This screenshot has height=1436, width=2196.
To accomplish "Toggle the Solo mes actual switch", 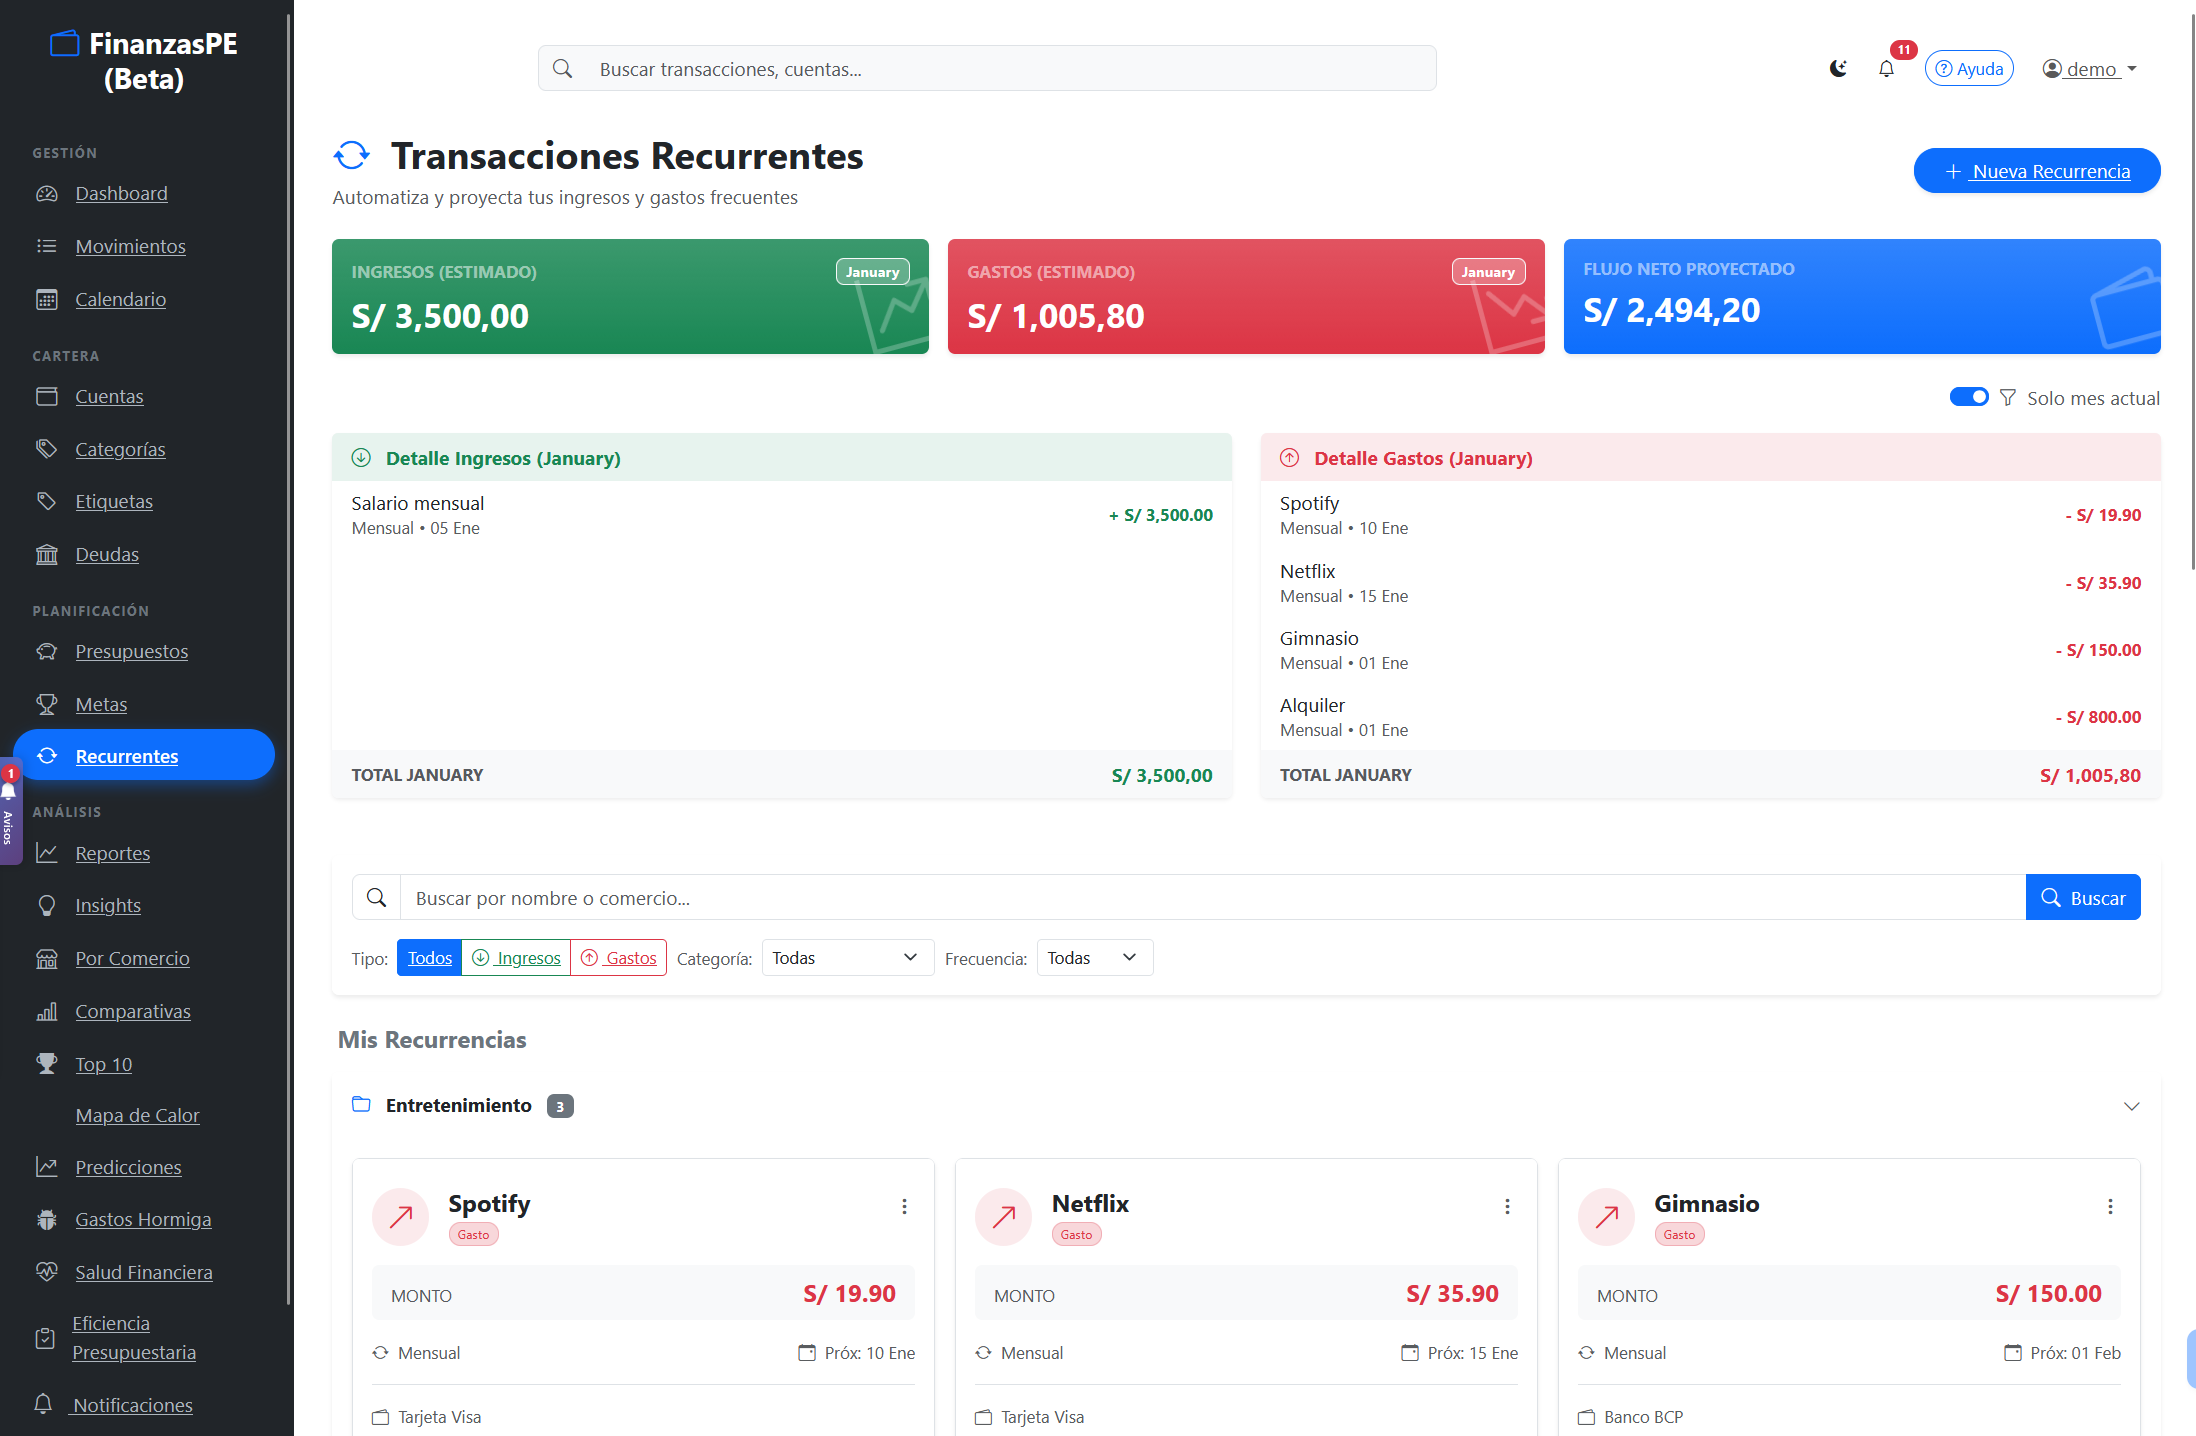I will pos(1969,397).
